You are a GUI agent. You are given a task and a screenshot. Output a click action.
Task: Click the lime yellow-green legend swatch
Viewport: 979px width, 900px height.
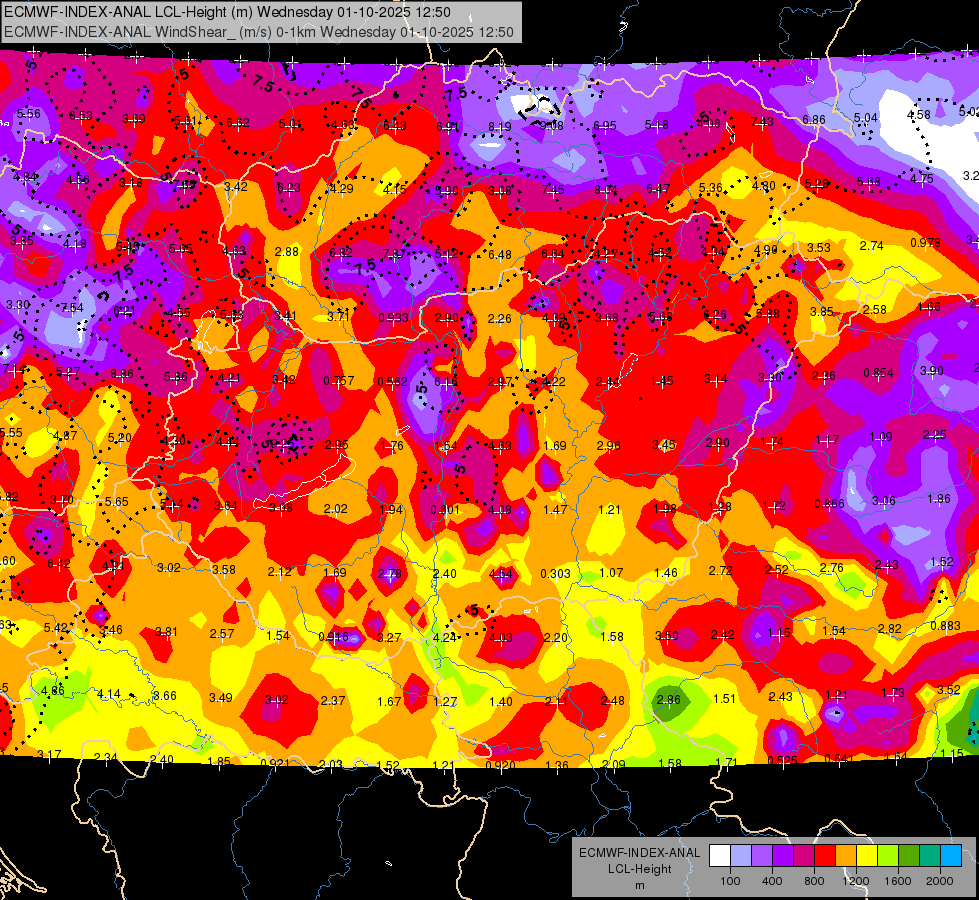click(888, 856)
